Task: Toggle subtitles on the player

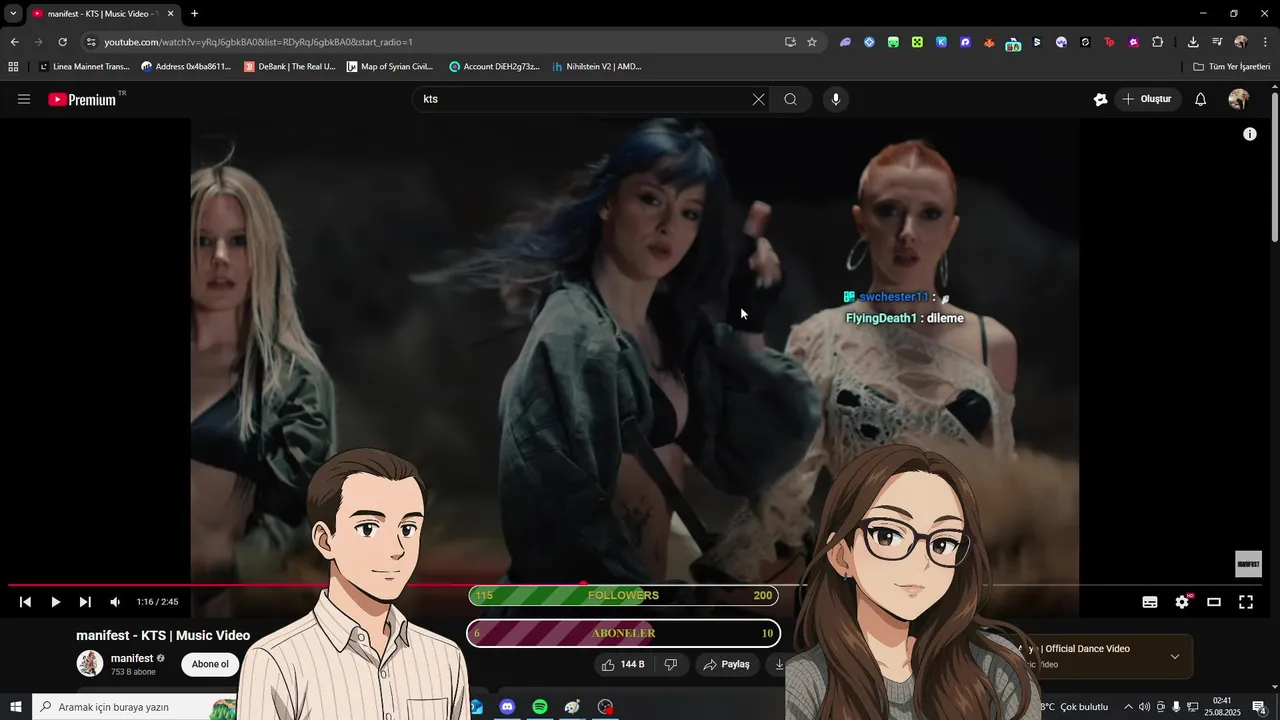Action: tap(1150, 602)
